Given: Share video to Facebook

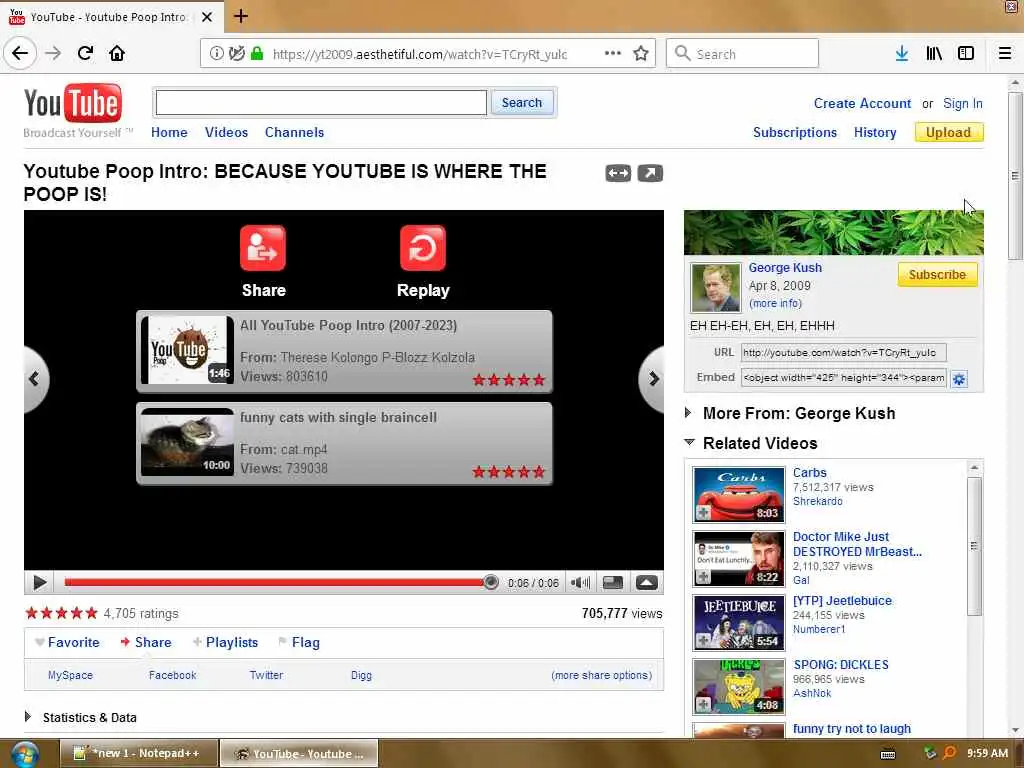Looking at the screenshot, I should pyautogui.click(x=172, y=675).
